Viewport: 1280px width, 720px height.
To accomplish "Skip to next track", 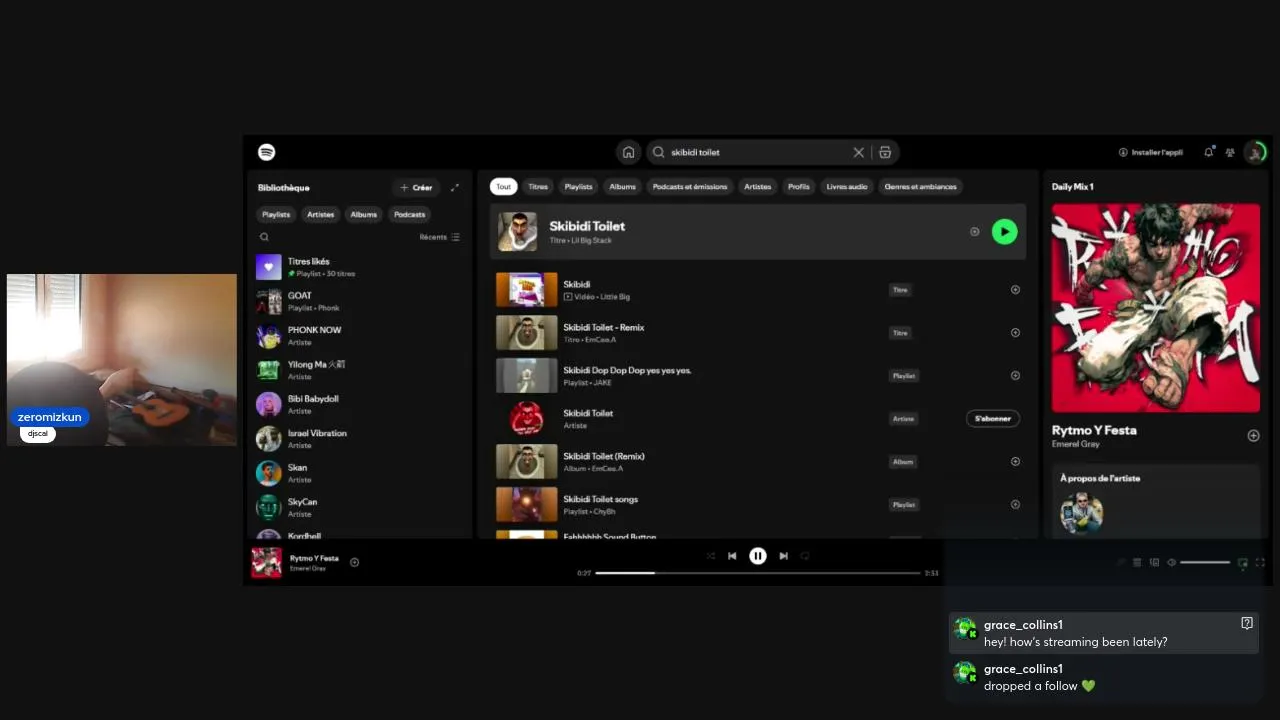I will point(784,556).
